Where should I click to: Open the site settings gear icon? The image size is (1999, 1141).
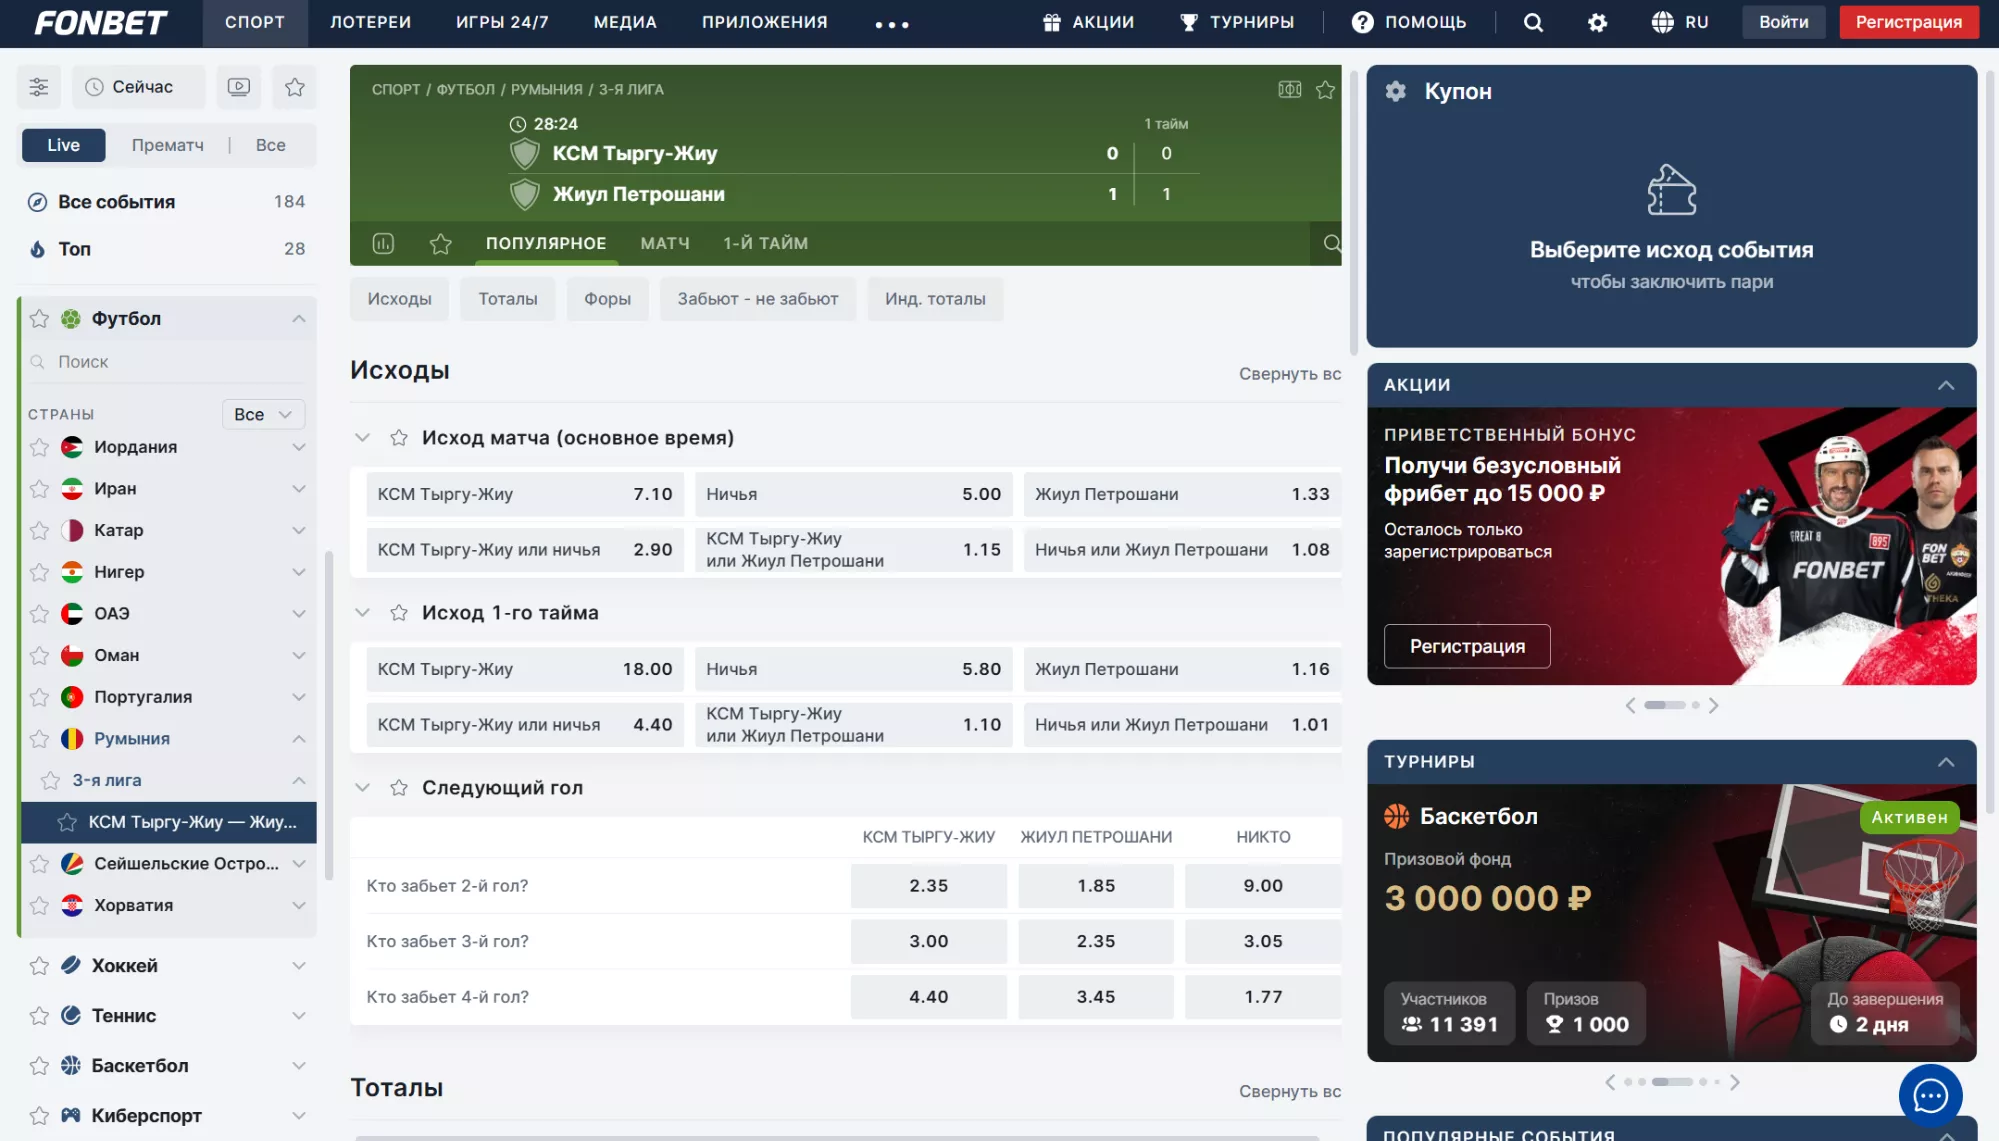[x=1598, y=22]
